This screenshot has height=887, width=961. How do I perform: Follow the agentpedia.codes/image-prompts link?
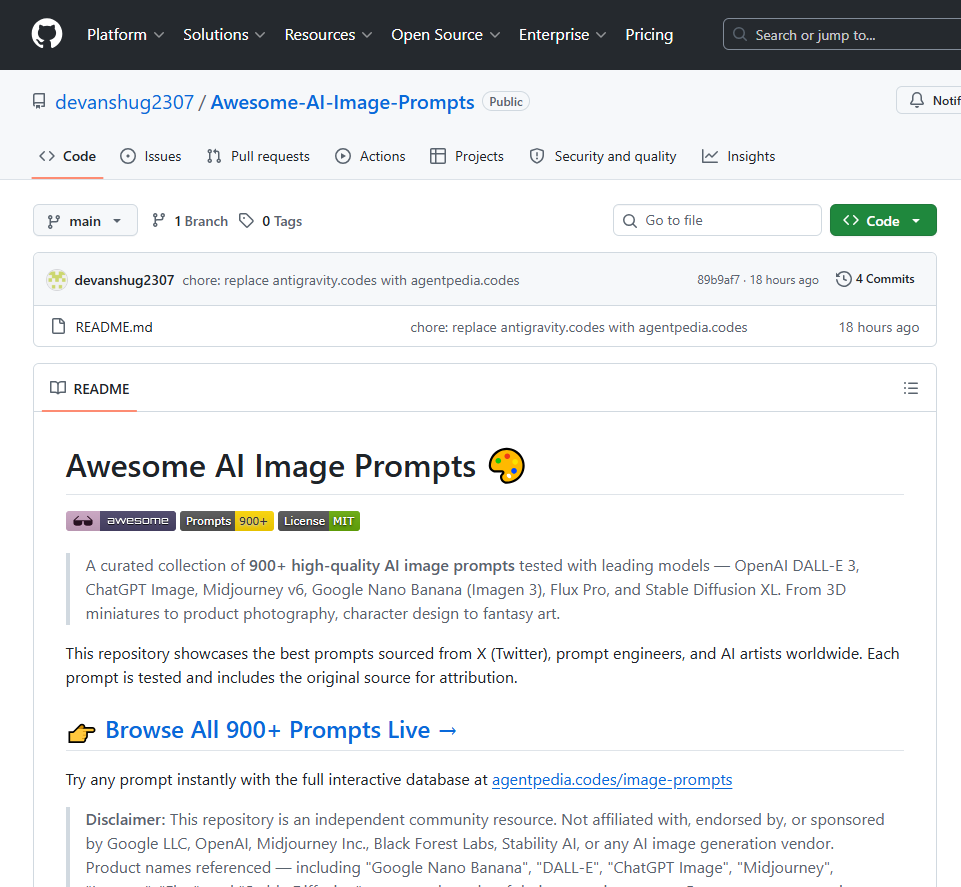612,780
